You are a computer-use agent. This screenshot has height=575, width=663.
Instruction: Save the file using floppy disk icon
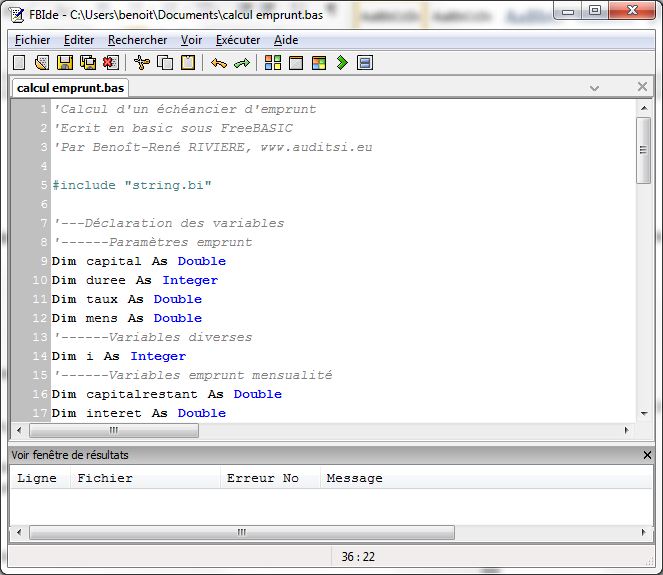tap(65, 63)
